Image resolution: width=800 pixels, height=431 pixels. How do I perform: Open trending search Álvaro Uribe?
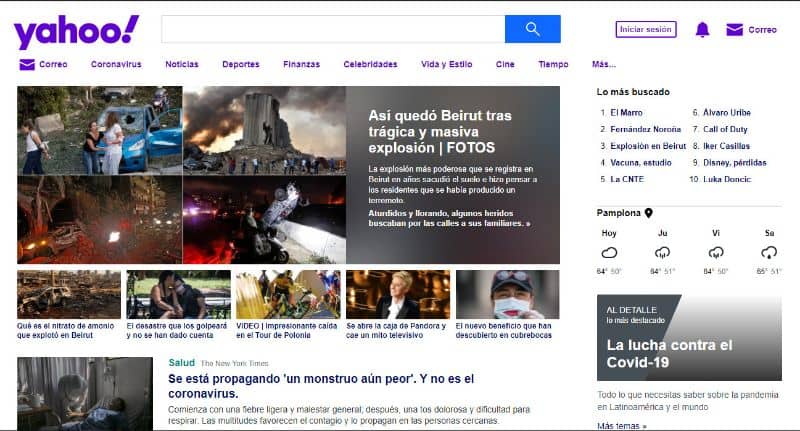pyautogui.click(x=727, y=113)
